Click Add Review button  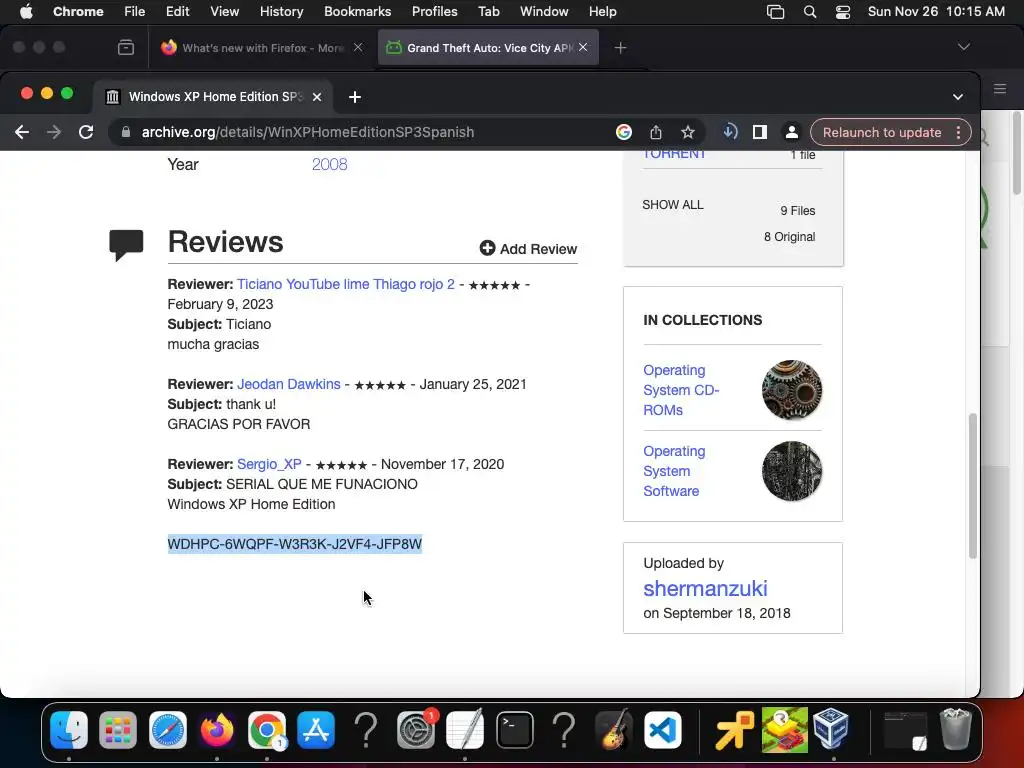pos(528,249)
